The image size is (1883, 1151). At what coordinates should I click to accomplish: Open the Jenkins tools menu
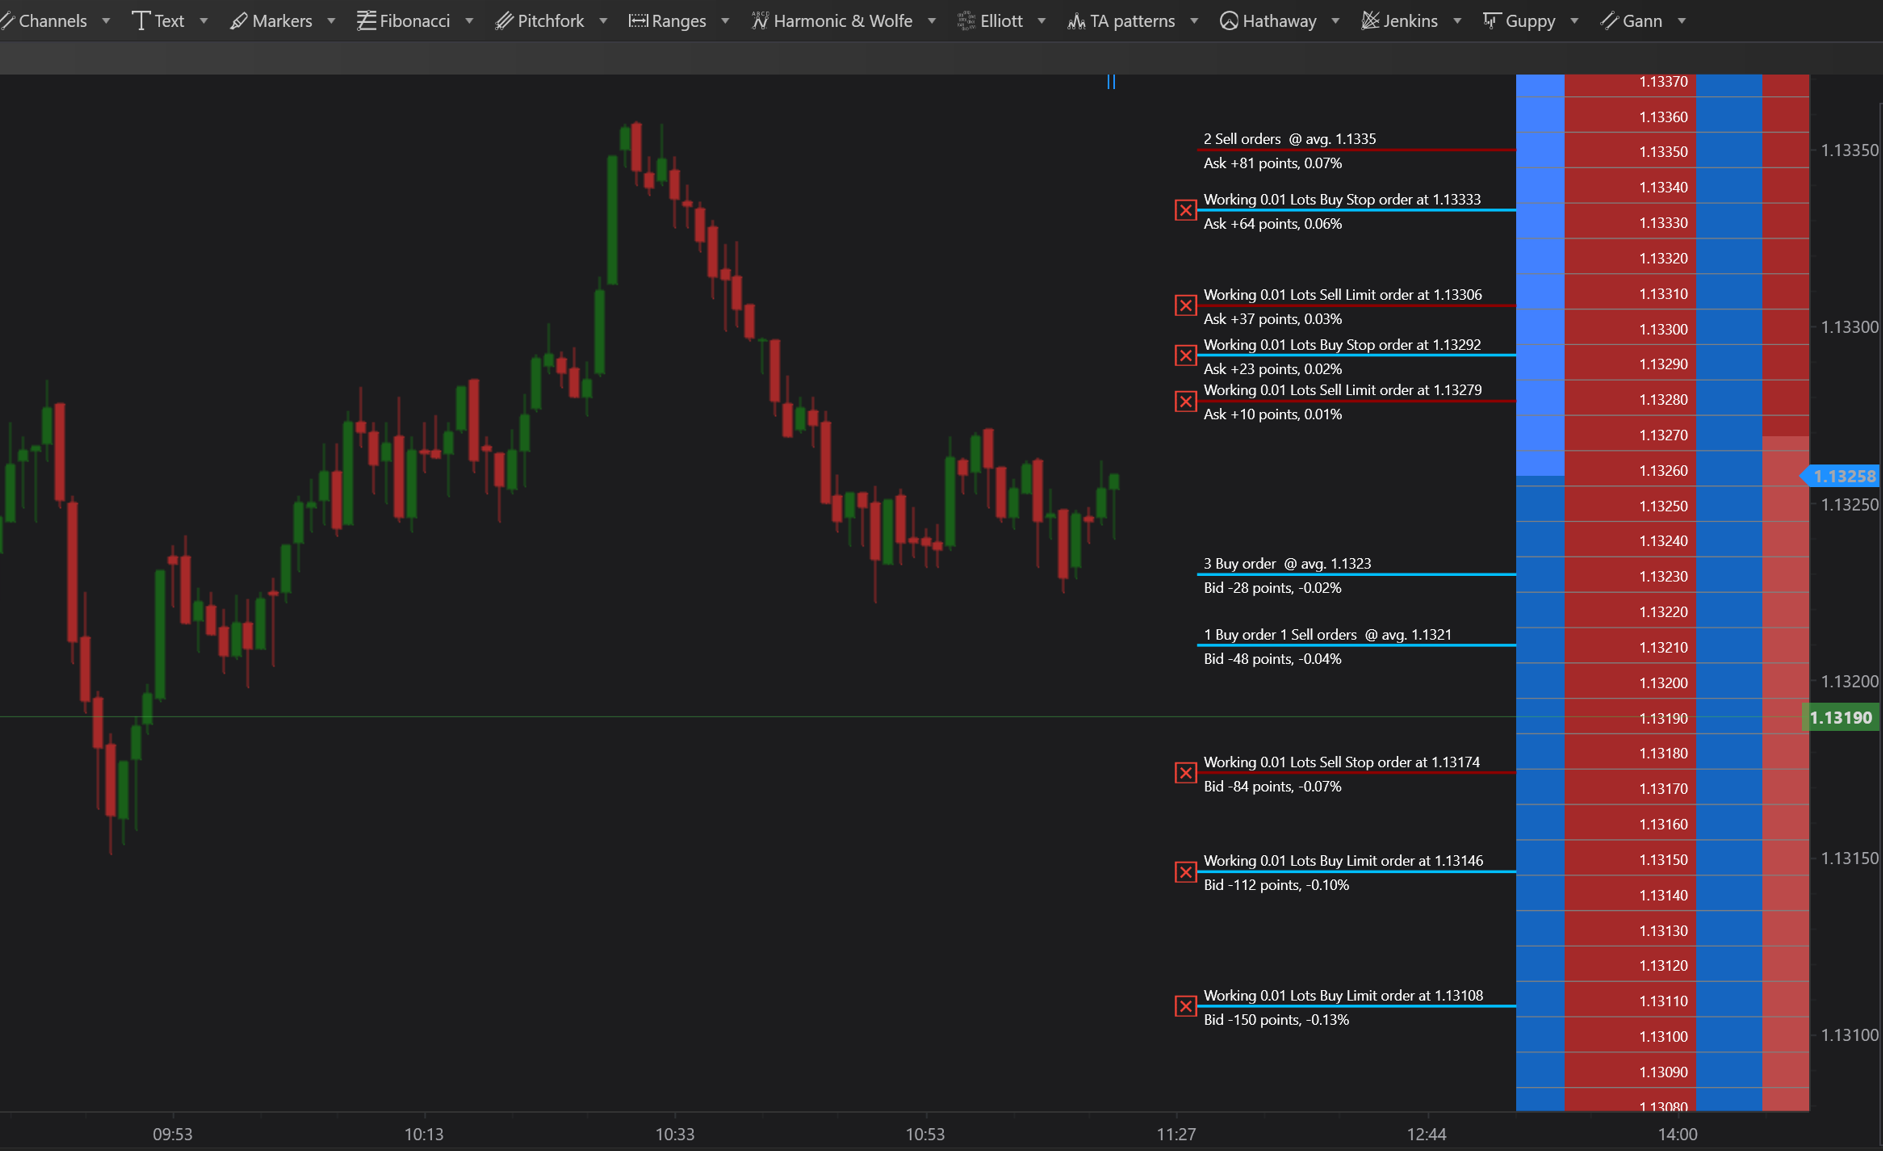point(1398,21)
